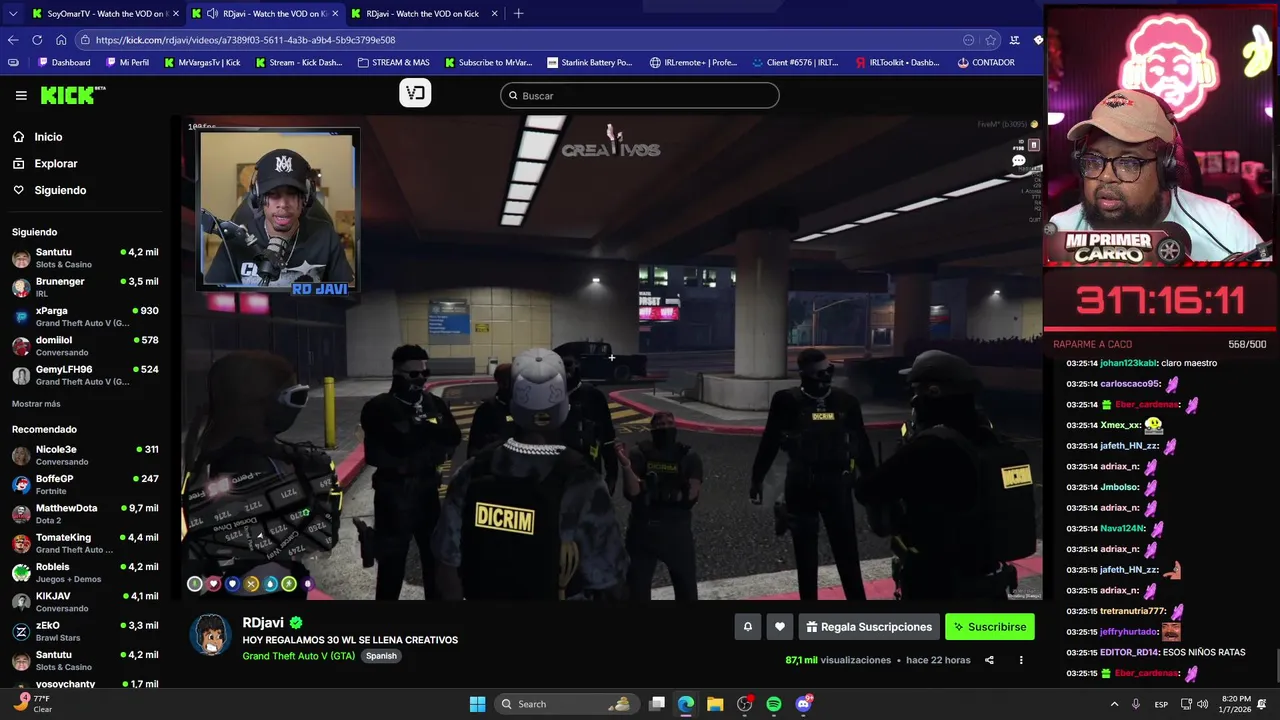Open IRLToolkit Dashboard bookmark
The height and width of the screenshot is (720, 1280).
[897, 62]
